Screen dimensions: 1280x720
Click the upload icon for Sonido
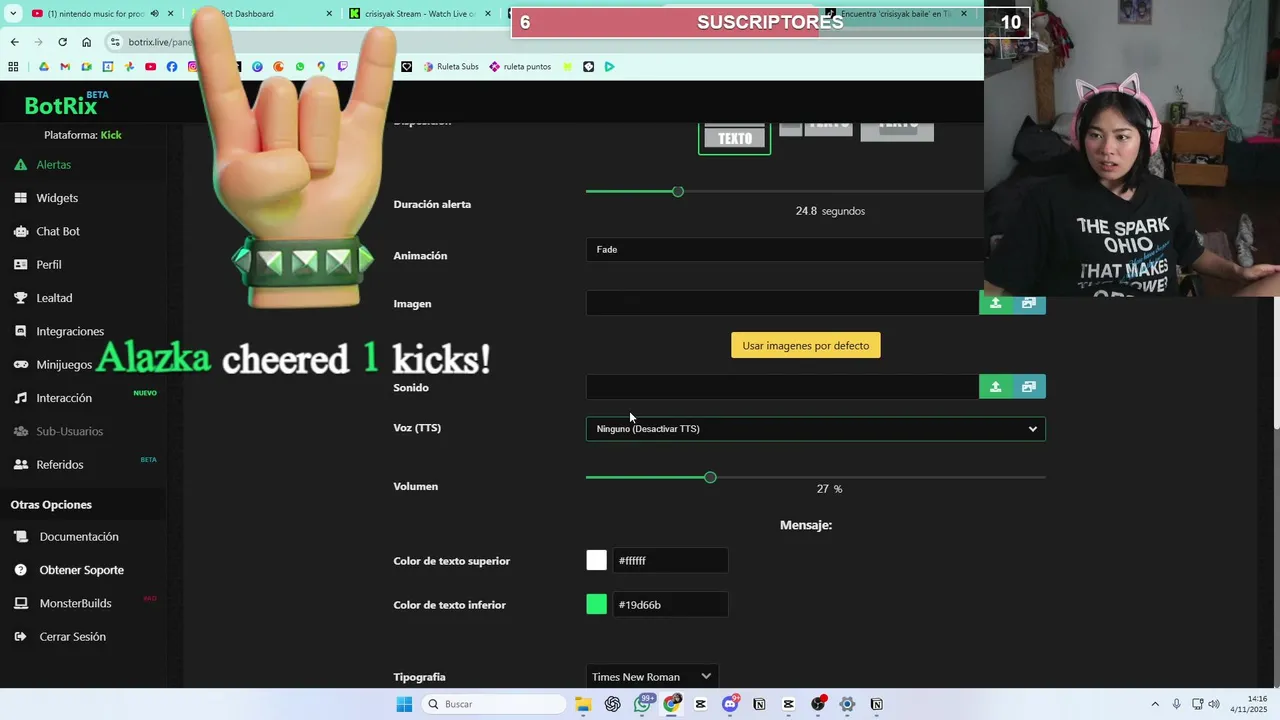995,387
